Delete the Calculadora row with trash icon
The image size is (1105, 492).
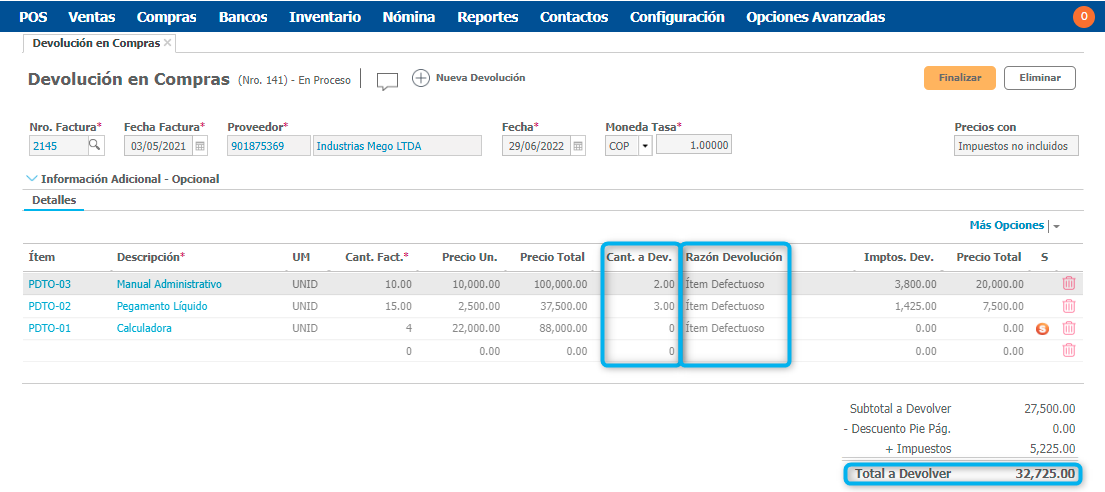pos(1068,328)
